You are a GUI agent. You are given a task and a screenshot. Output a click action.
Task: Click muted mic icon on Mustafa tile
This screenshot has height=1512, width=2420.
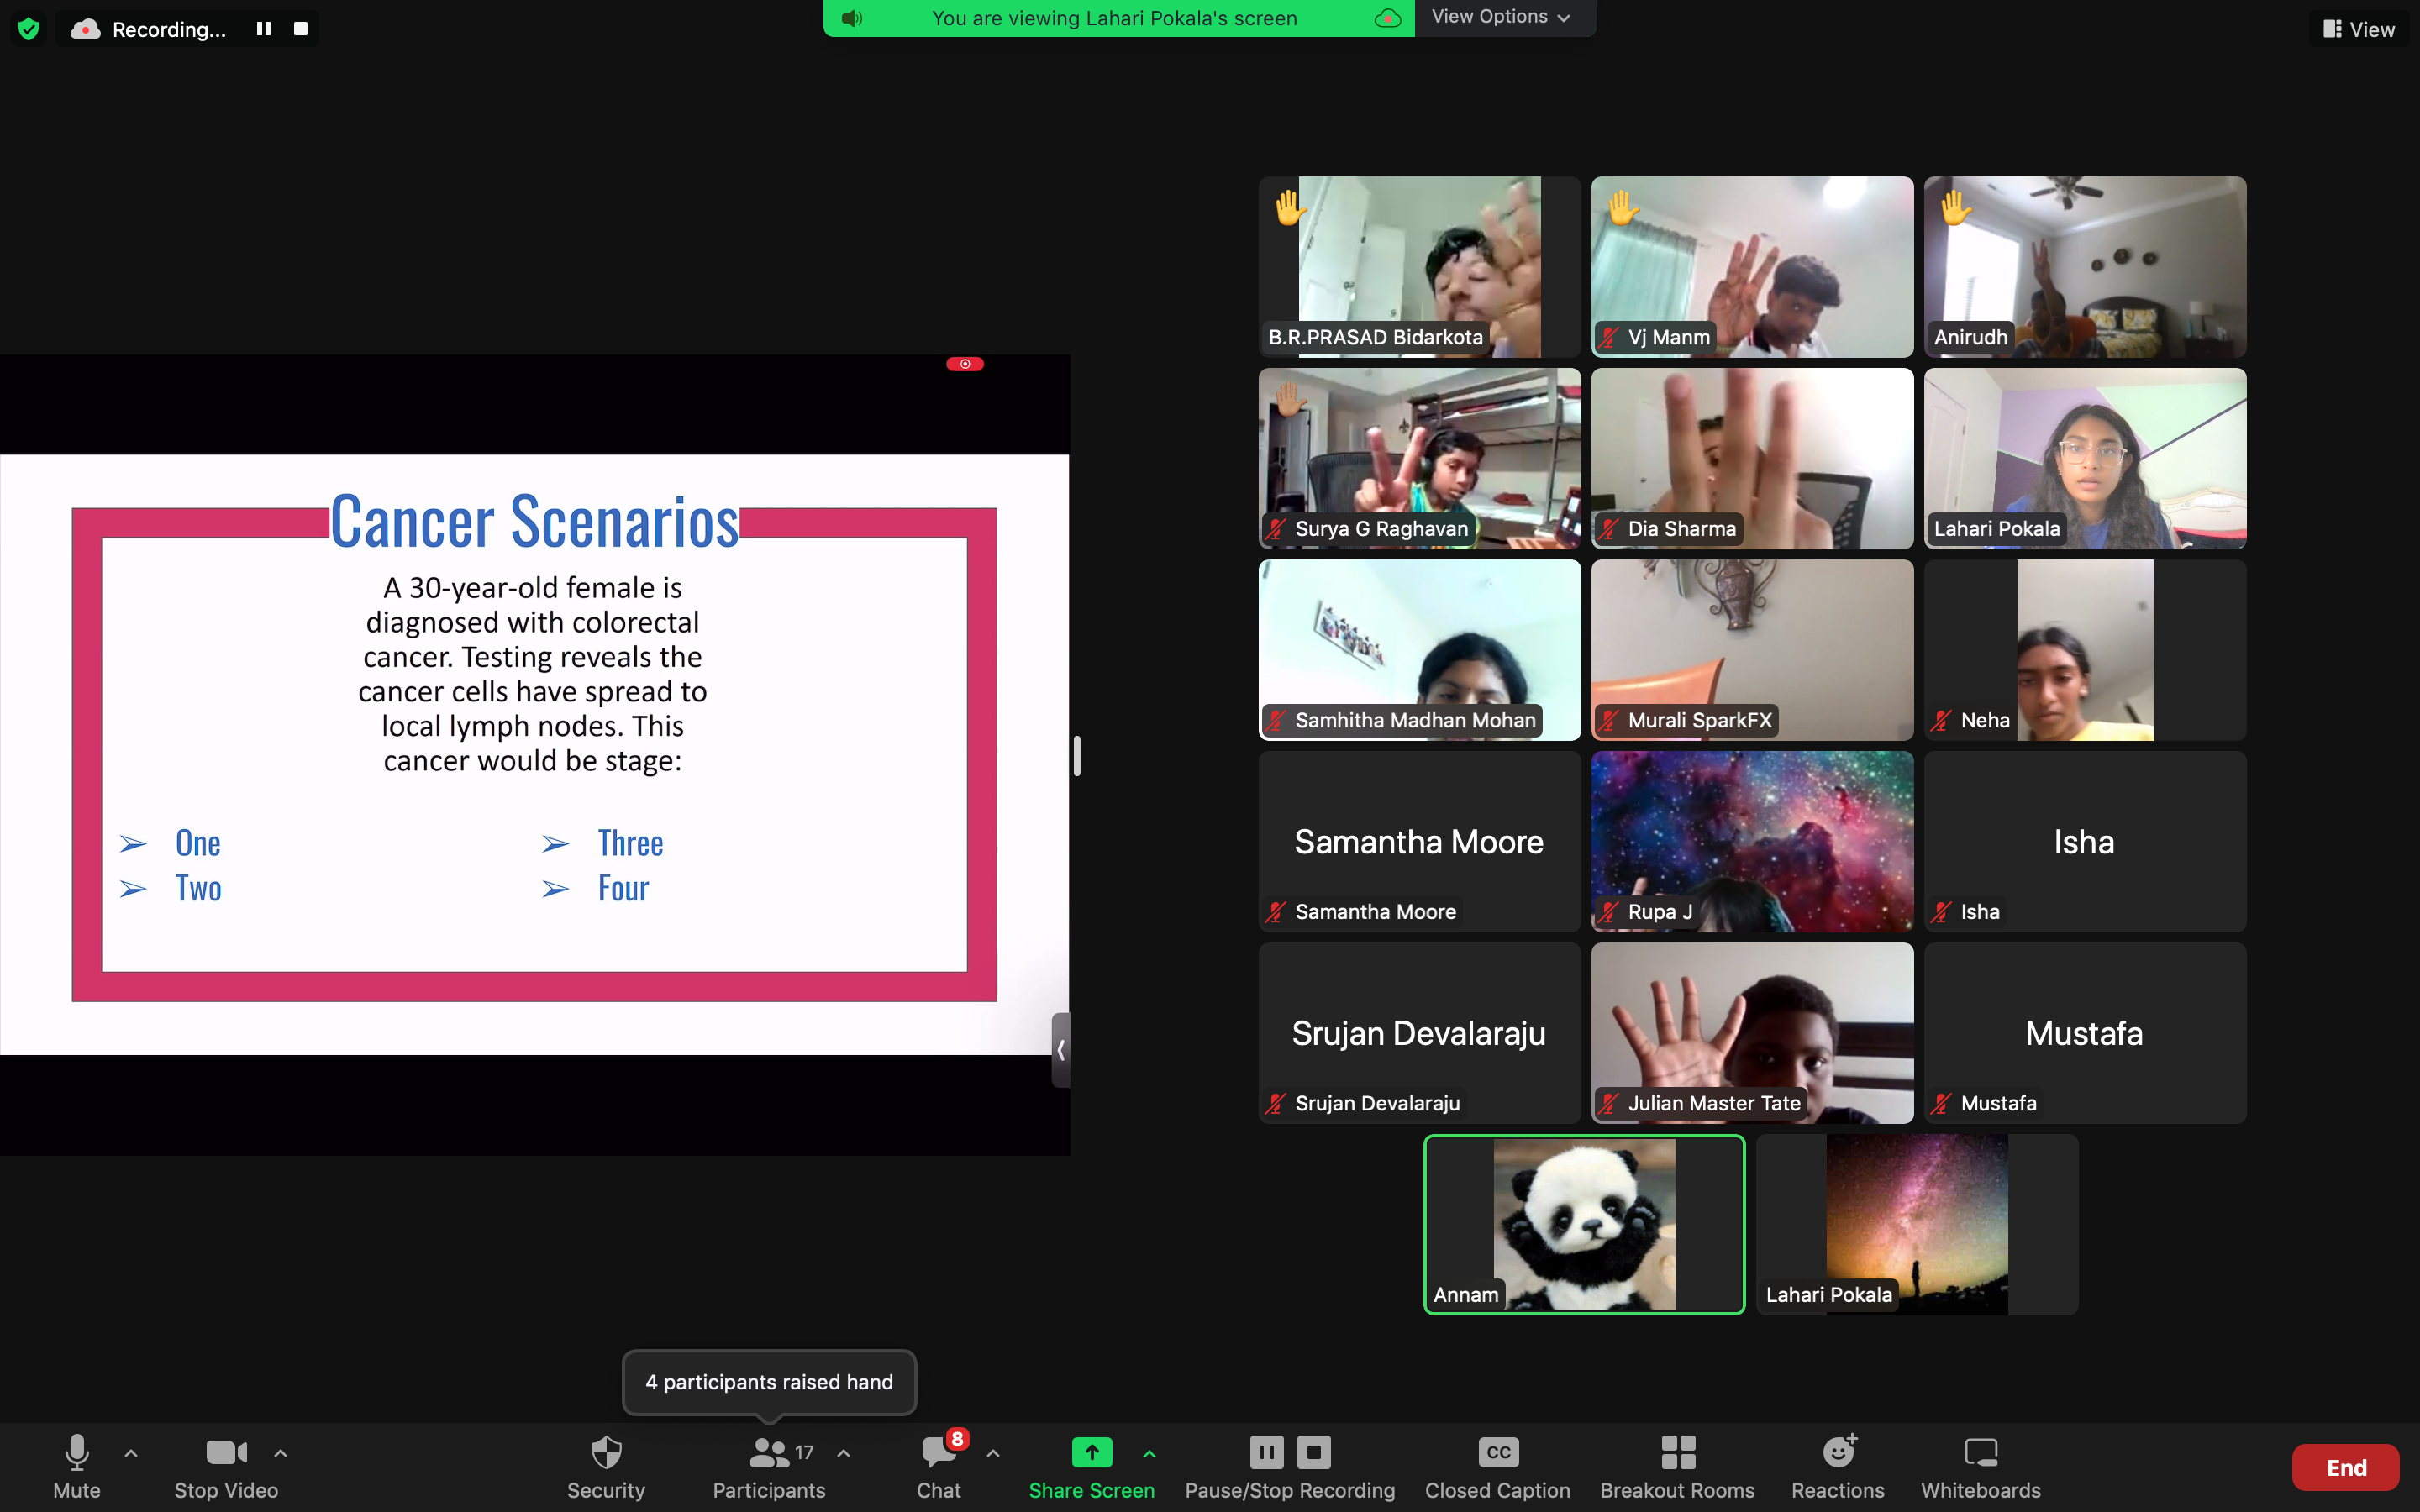(x=1941, y=1103)
